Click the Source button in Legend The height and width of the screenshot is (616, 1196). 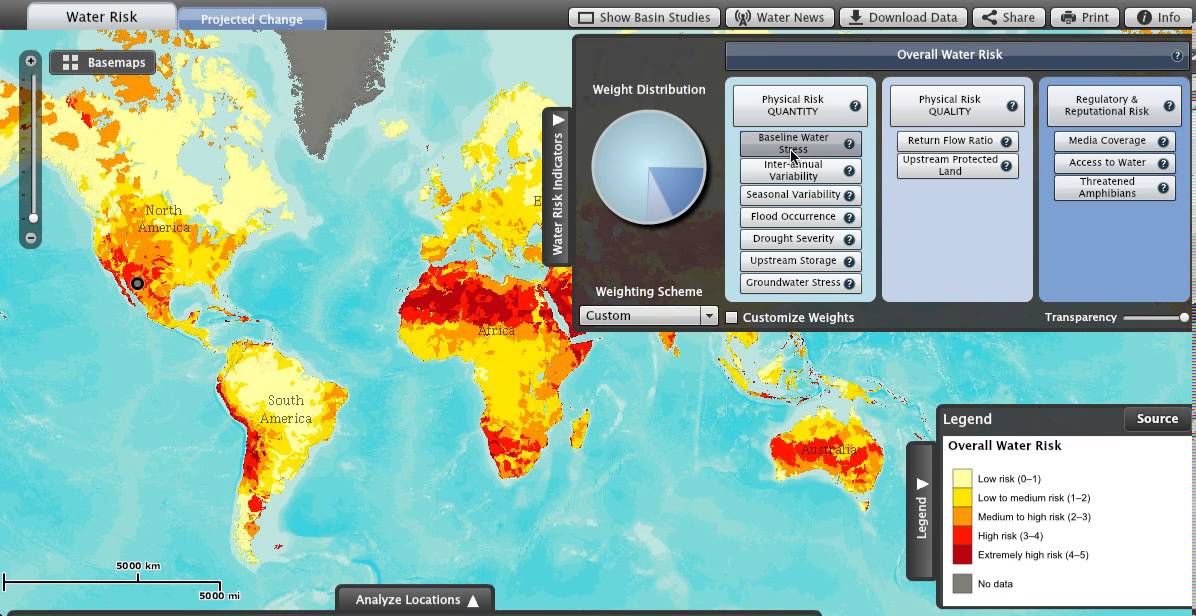click(x=1156, y=419)
